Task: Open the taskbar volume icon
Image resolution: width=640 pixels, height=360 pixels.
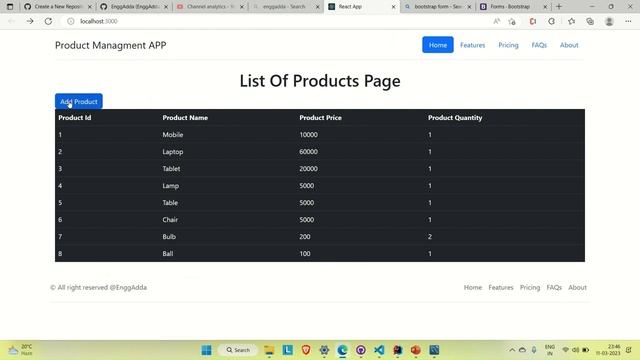Action: point(576,350)
